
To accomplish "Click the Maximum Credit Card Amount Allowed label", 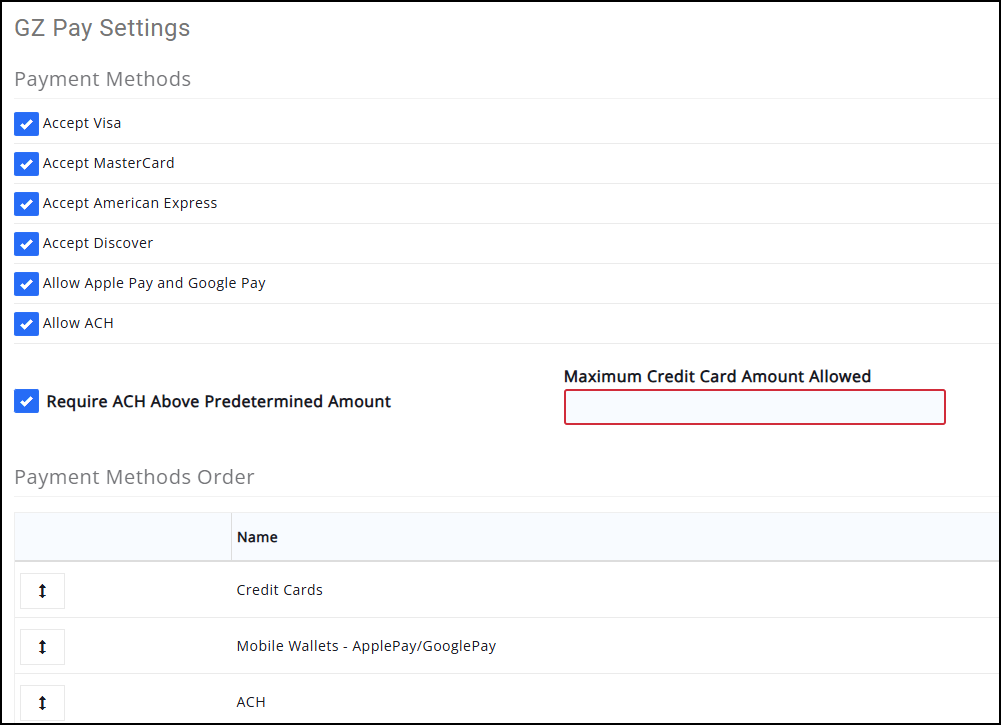I will (x=717, y=377).
